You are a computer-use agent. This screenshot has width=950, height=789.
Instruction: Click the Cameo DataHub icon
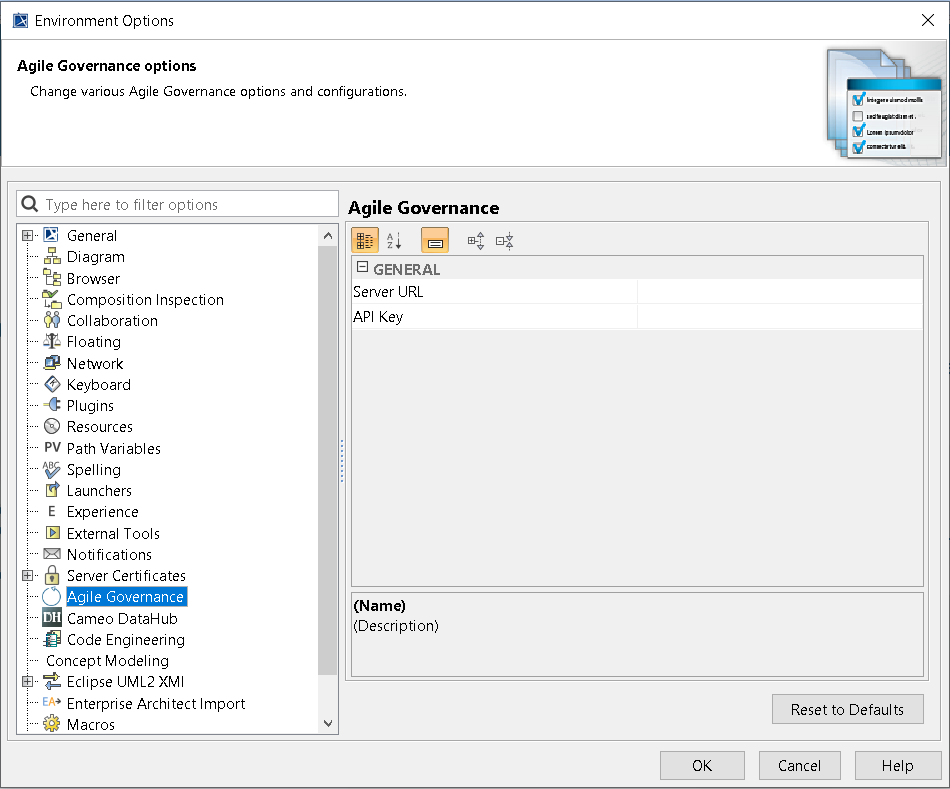[x=52, y=618]
